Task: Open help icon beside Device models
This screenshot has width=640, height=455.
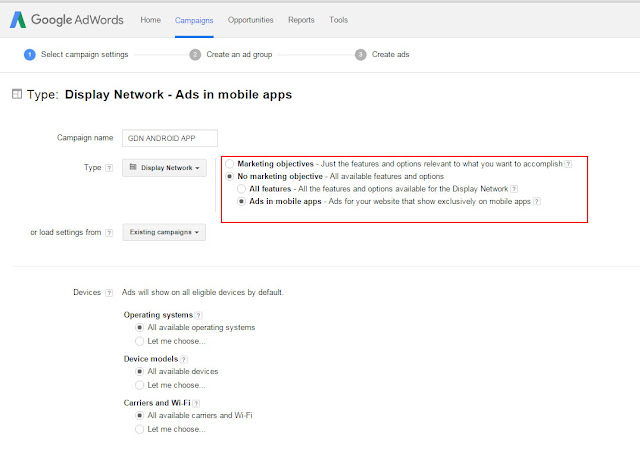Action: [x=184, y=360]
